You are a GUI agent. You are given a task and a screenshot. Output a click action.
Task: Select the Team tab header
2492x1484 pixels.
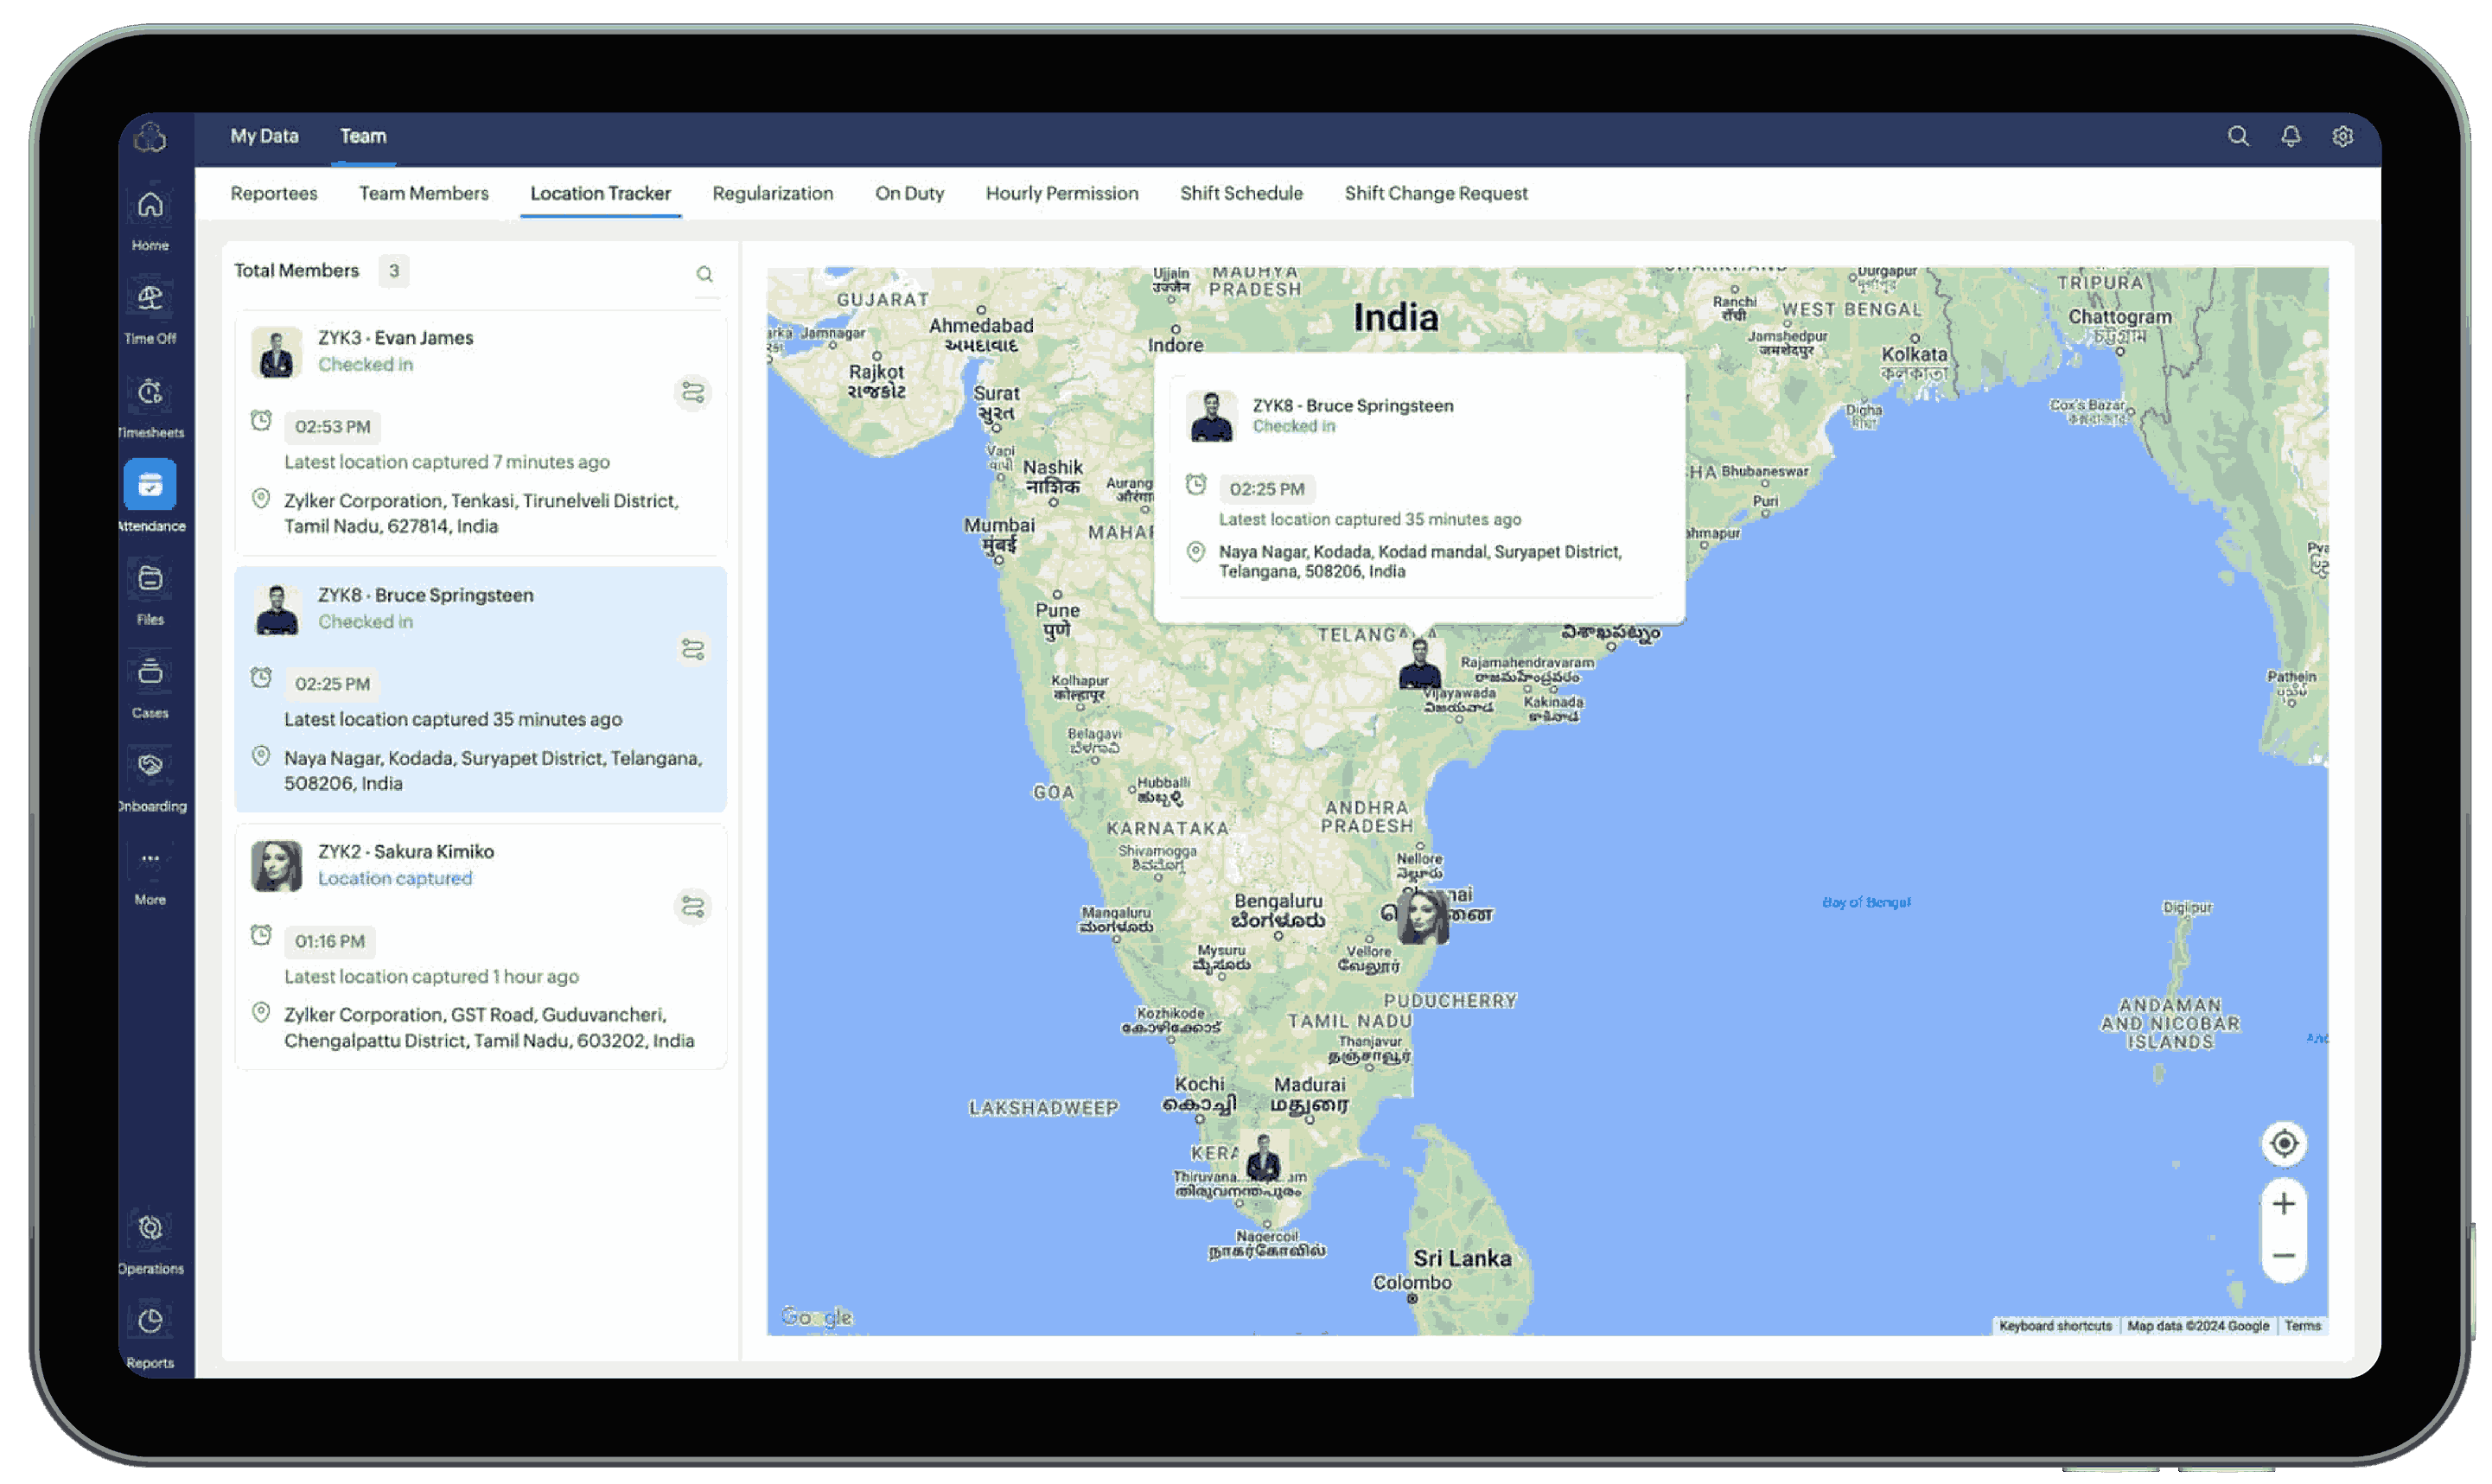point(364,134)
